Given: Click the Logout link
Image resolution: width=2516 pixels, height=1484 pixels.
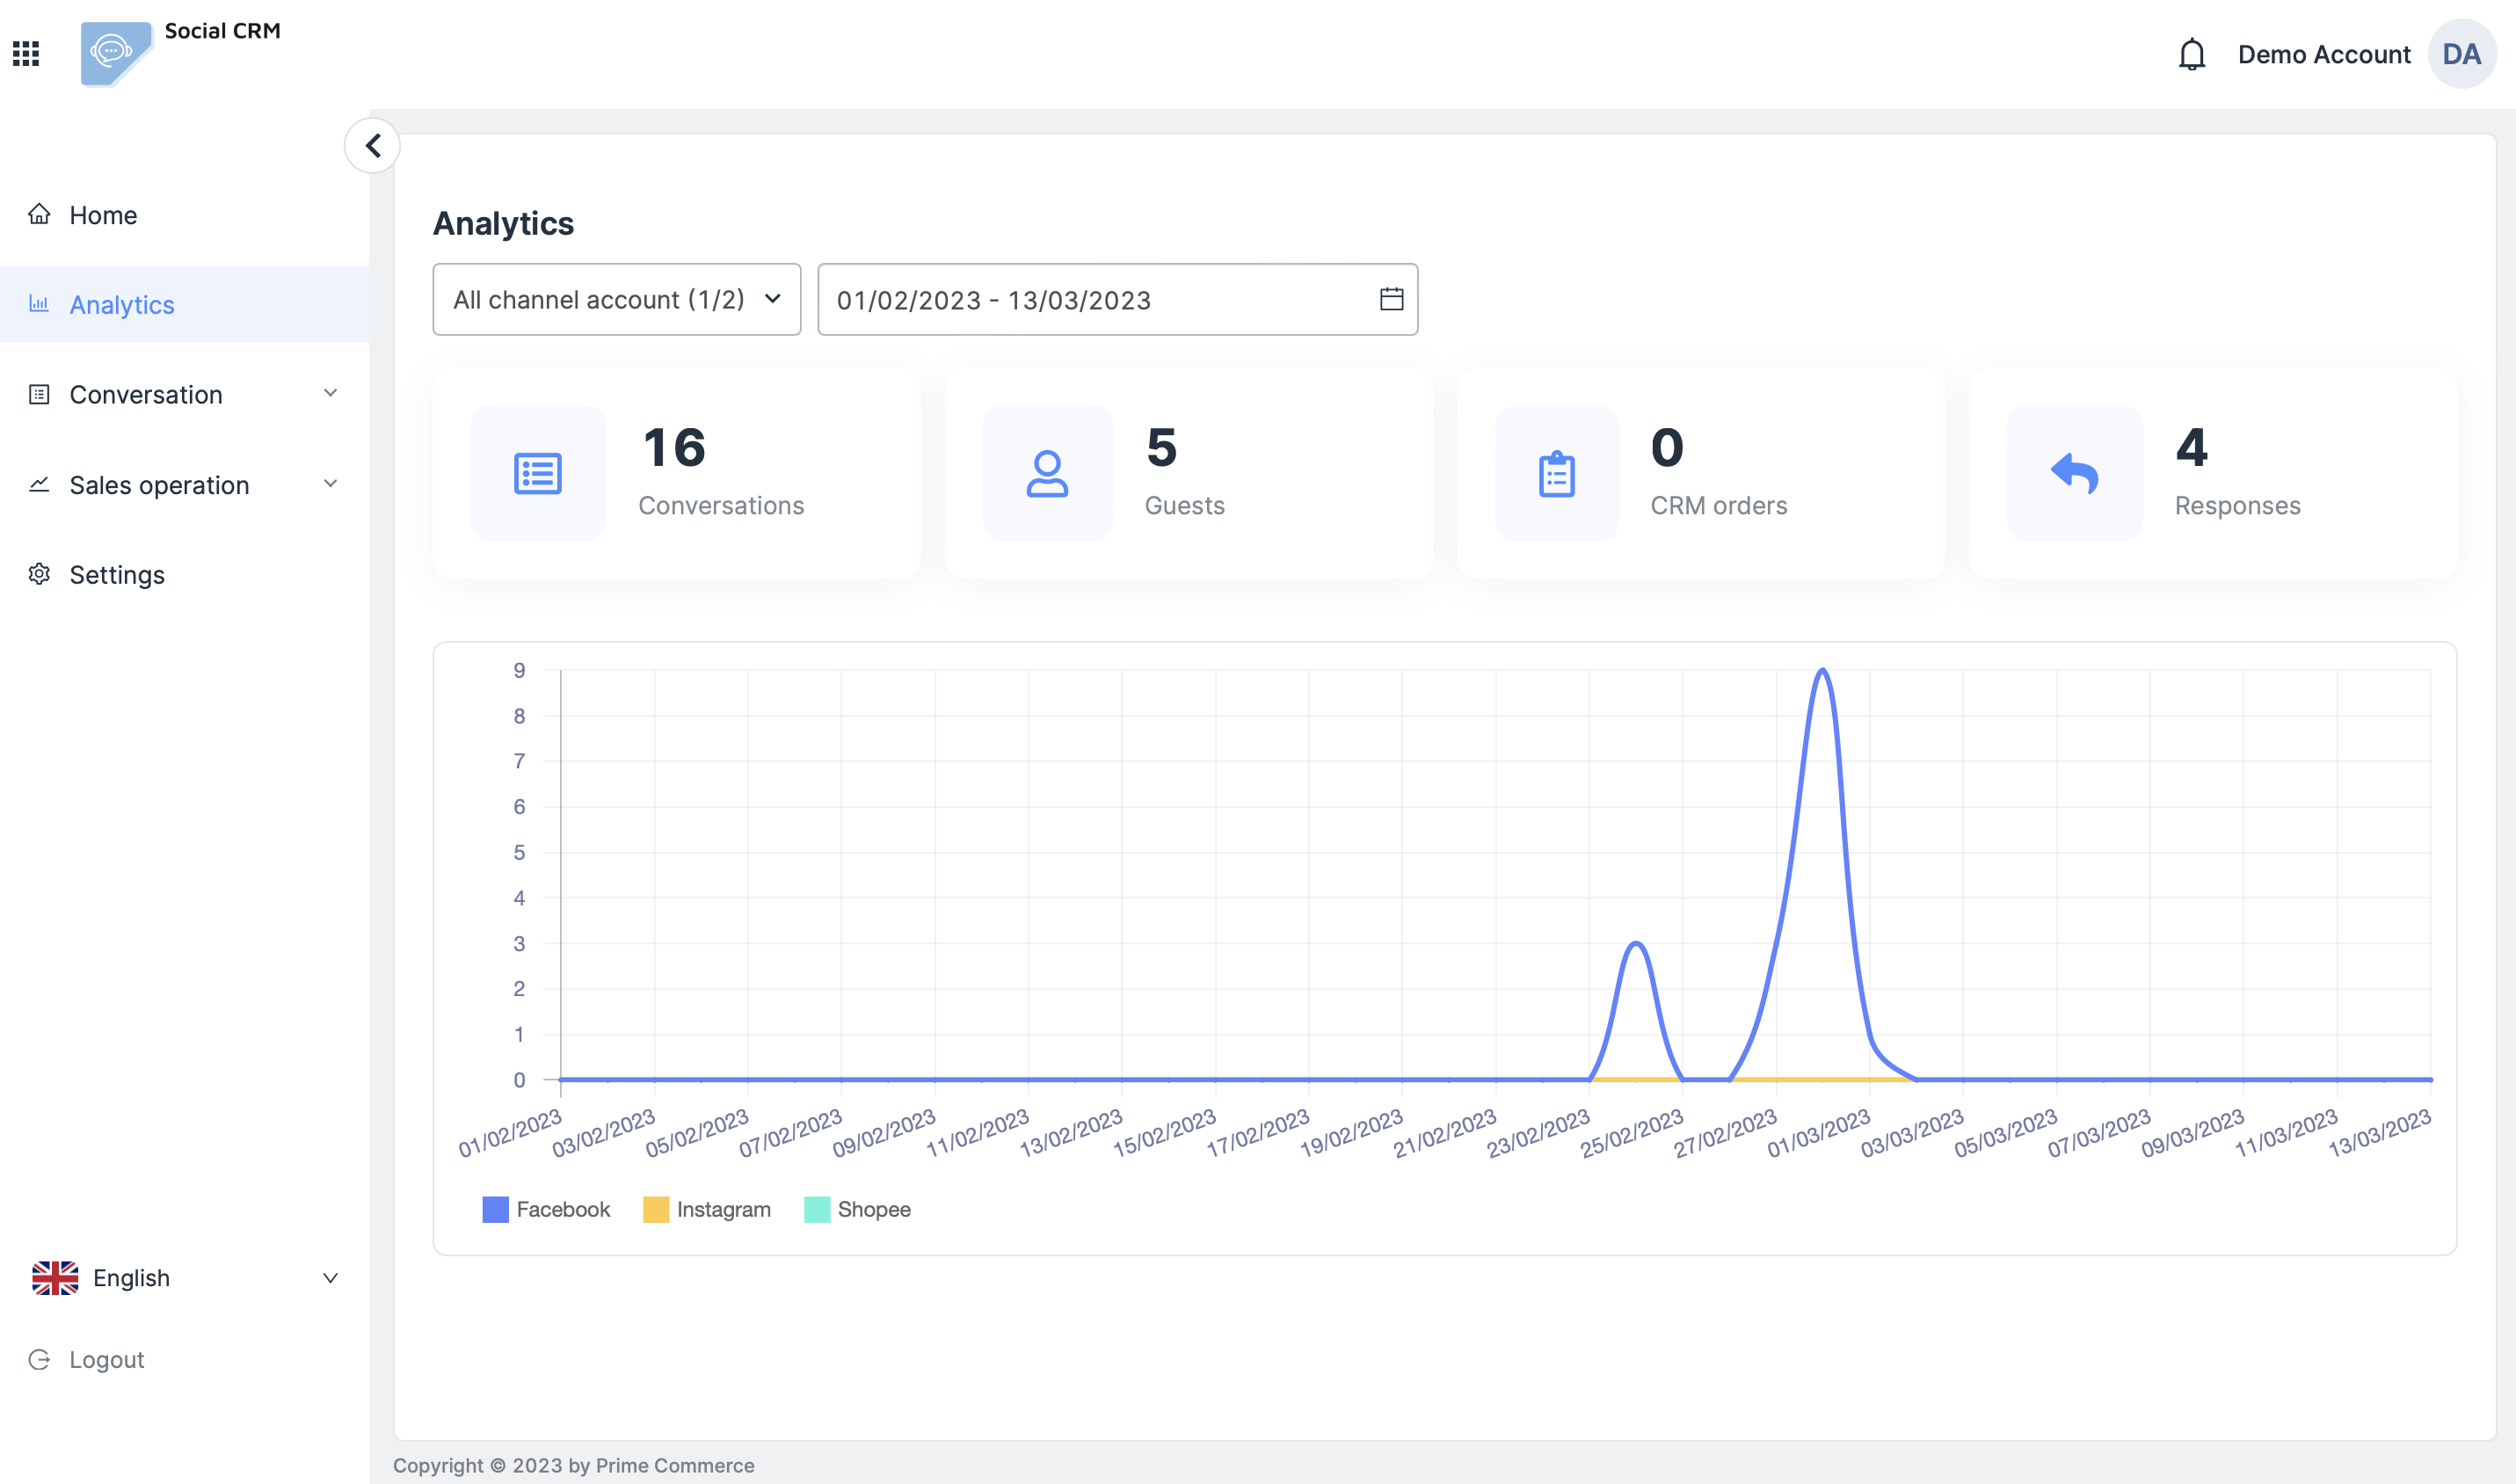Looking at the screenshot, I should pos(106,1360).
